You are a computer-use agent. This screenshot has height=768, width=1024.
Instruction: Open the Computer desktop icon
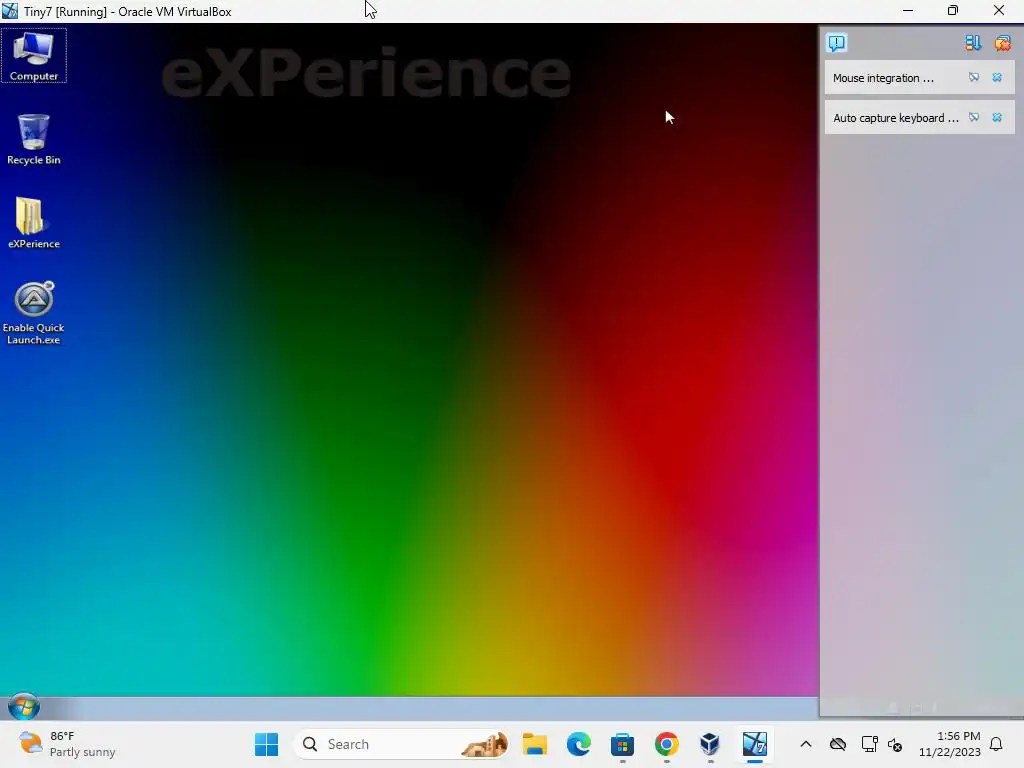point(33,56)
